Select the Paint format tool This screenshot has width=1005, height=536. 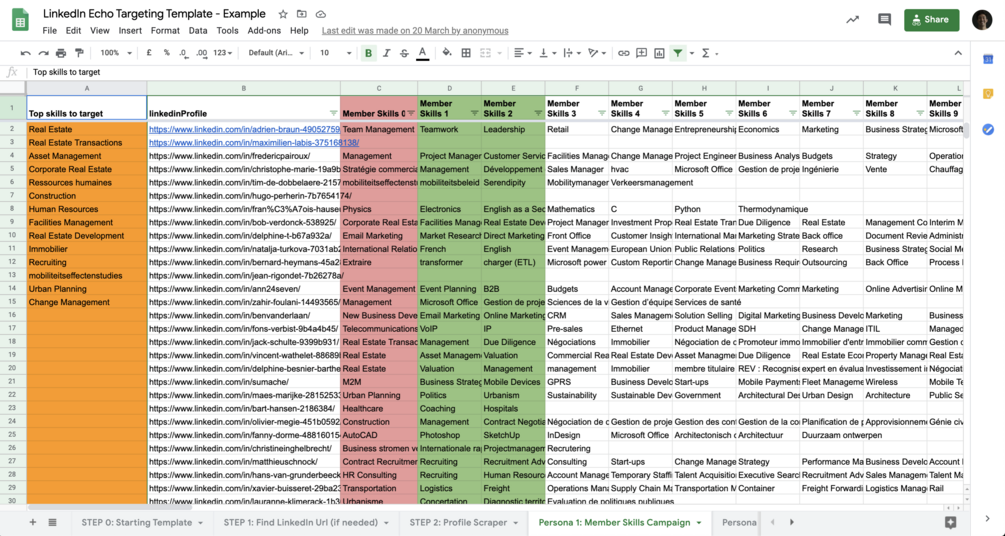coord(79,53)
